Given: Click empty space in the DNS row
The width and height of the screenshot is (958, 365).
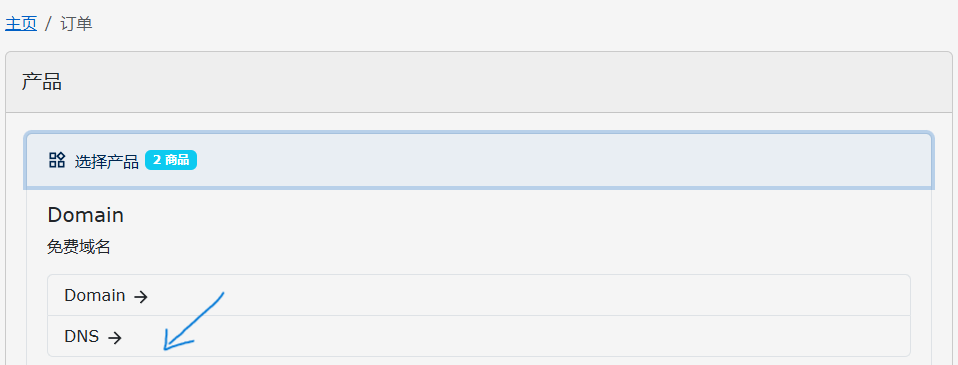Looking at the screenshot, I should 550,336.
